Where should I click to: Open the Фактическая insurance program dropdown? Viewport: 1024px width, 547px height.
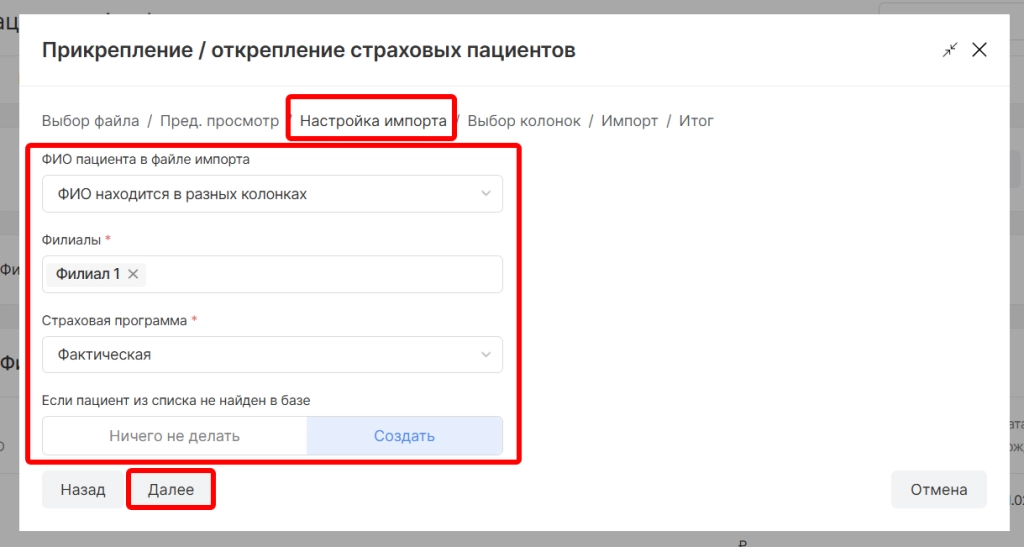coord(260,354)
